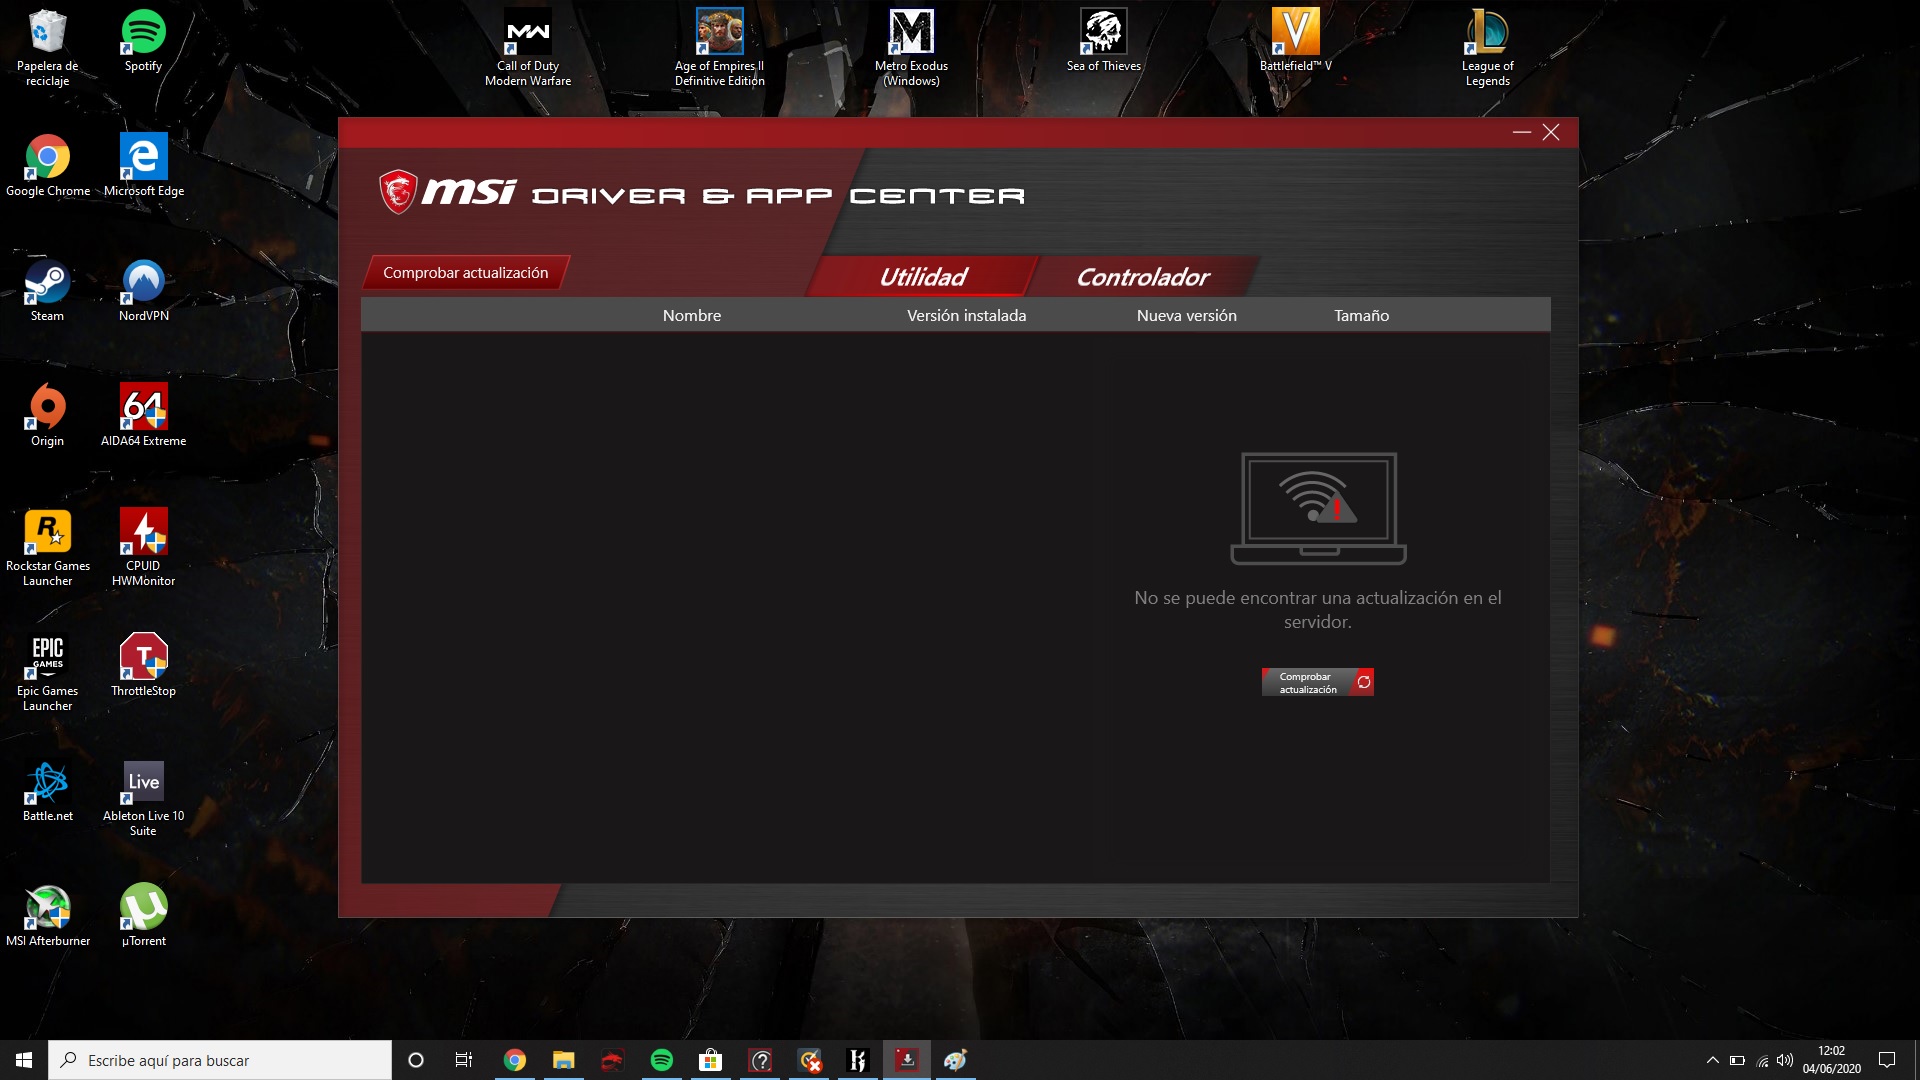The height and width of the screenshot is (1080, 1920).
Task: Switch to the Controlador tab
Action: point(1143,276)
